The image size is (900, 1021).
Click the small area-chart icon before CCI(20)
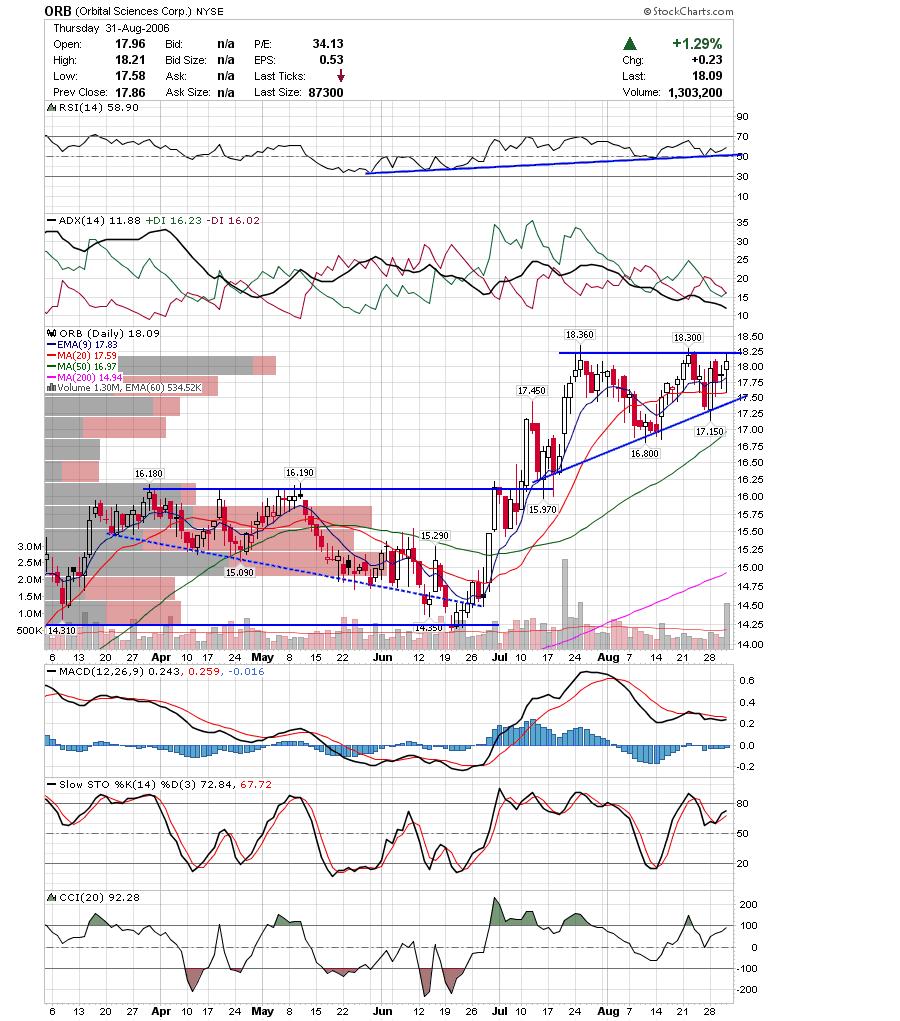click(x=51, y=897)
